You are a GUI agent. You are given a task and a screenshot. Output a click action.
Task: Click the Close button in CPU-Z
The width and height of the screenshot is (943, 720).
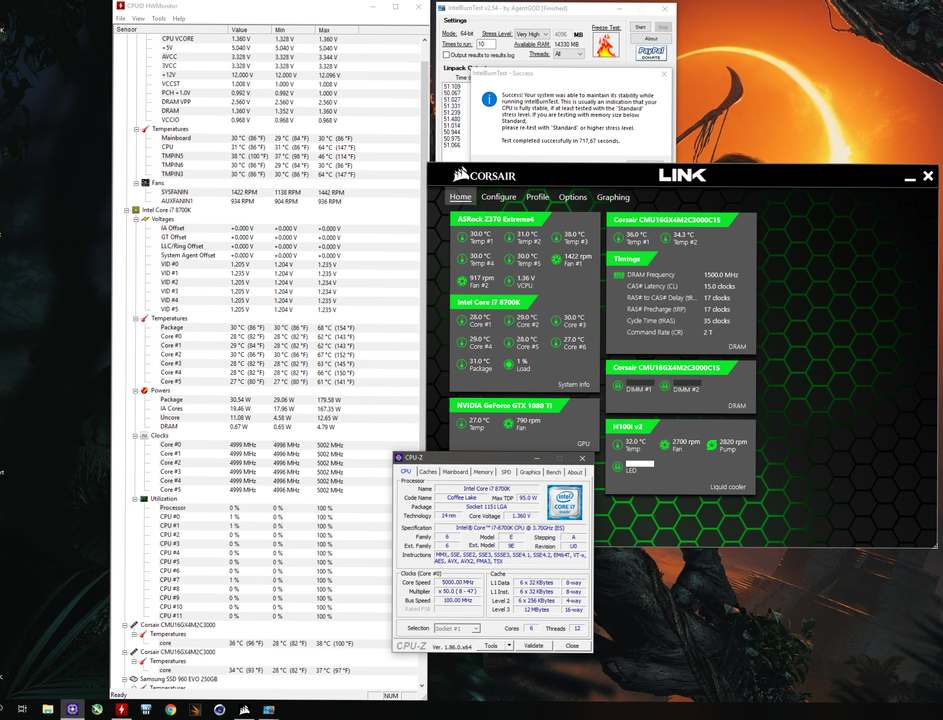(x=572, y=645)
